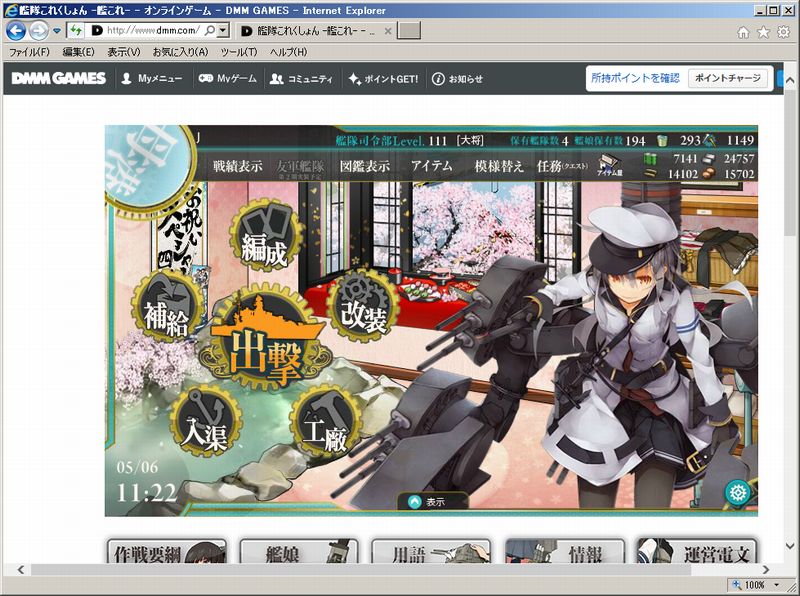This screenshot has width=800, height=596.
Task: Click the IE back arrow button
Action: pos(16,31)
